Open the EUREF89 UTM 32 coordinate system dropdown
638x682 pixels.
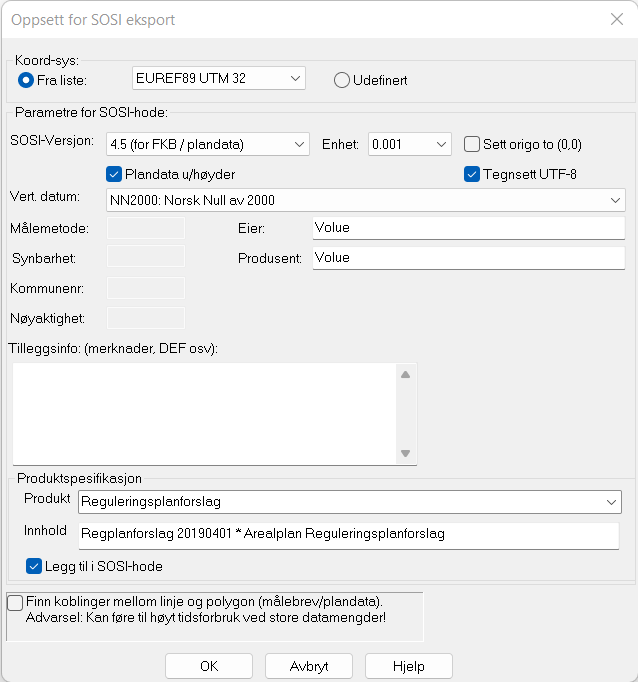218,78
